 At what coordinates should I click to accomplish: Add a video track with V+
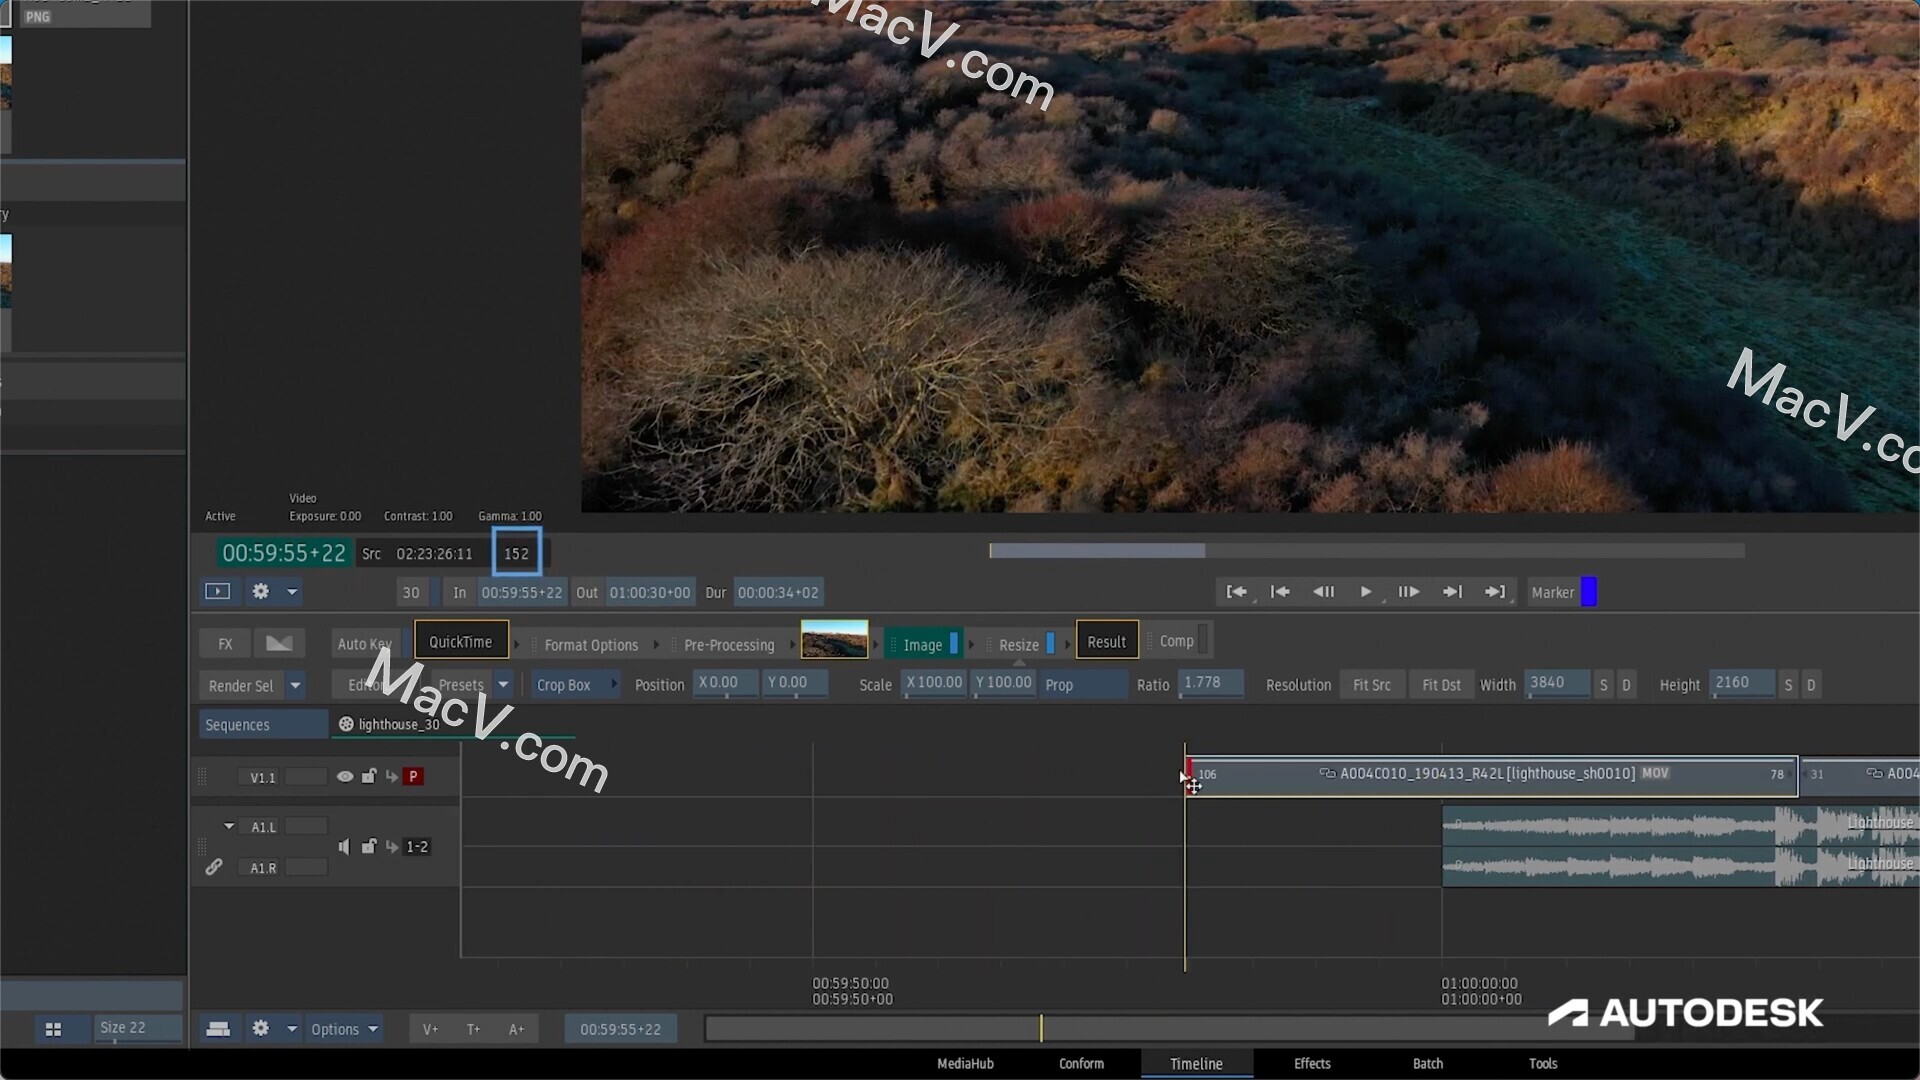coord(430,1029)
